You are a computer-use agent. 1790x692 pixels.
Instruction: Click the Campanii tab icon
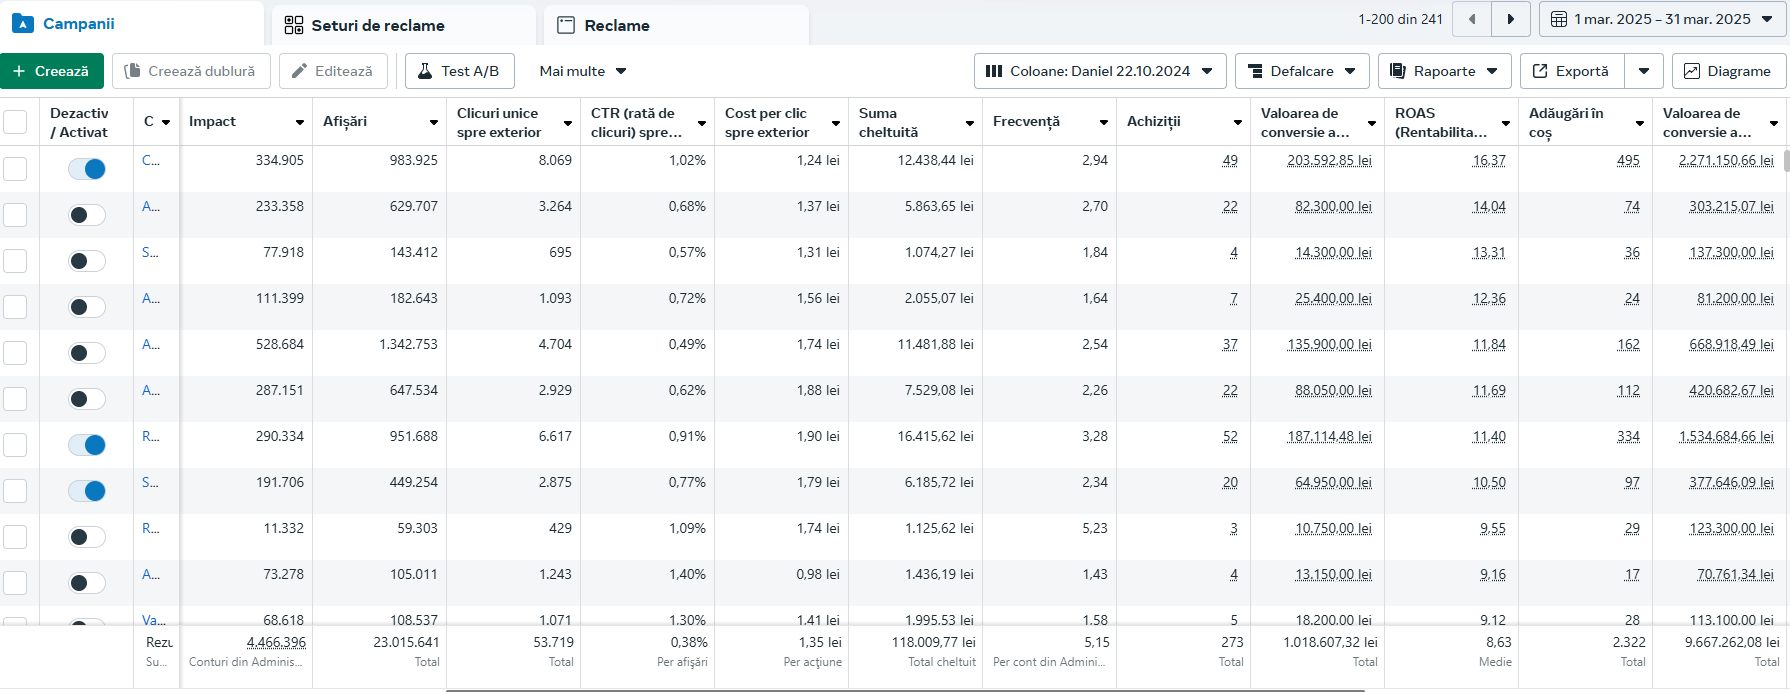point(22,23)
